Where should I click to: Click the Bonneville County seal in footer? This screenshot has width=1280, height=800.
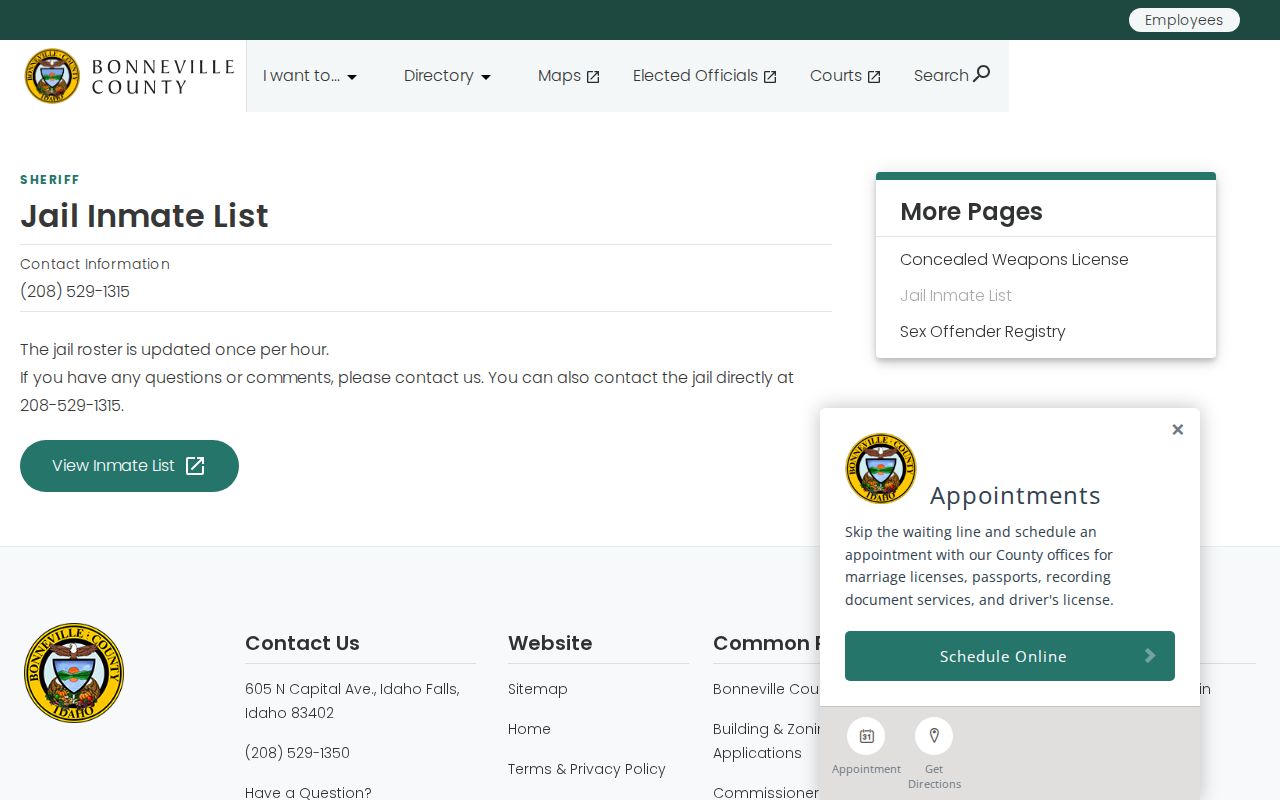click(x=74, y=673)
